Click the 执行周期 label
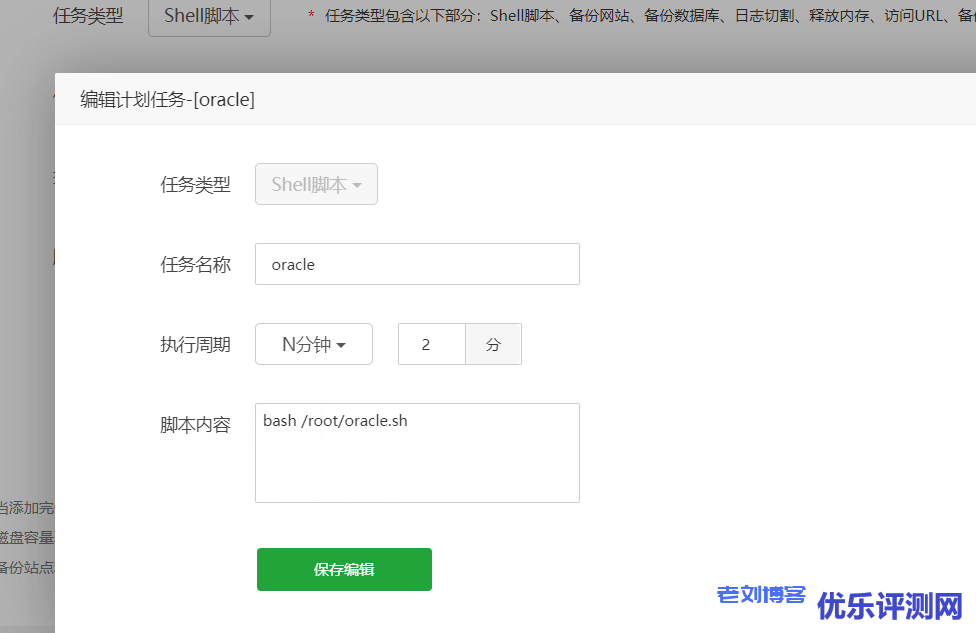Image resolution: width=976 pixels, height=633 pixels. pyautogui.click(x=195, y=345)
